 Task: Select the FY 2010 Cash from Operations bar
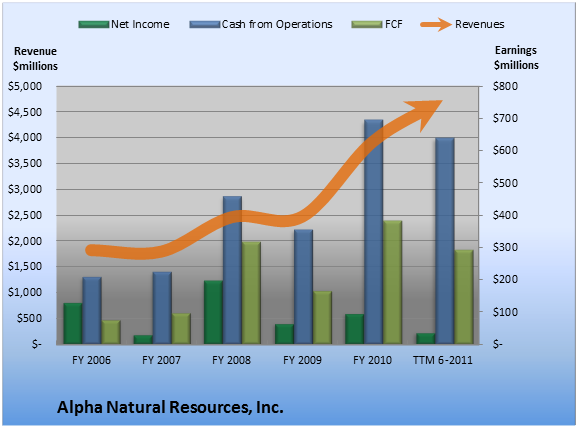374,232
